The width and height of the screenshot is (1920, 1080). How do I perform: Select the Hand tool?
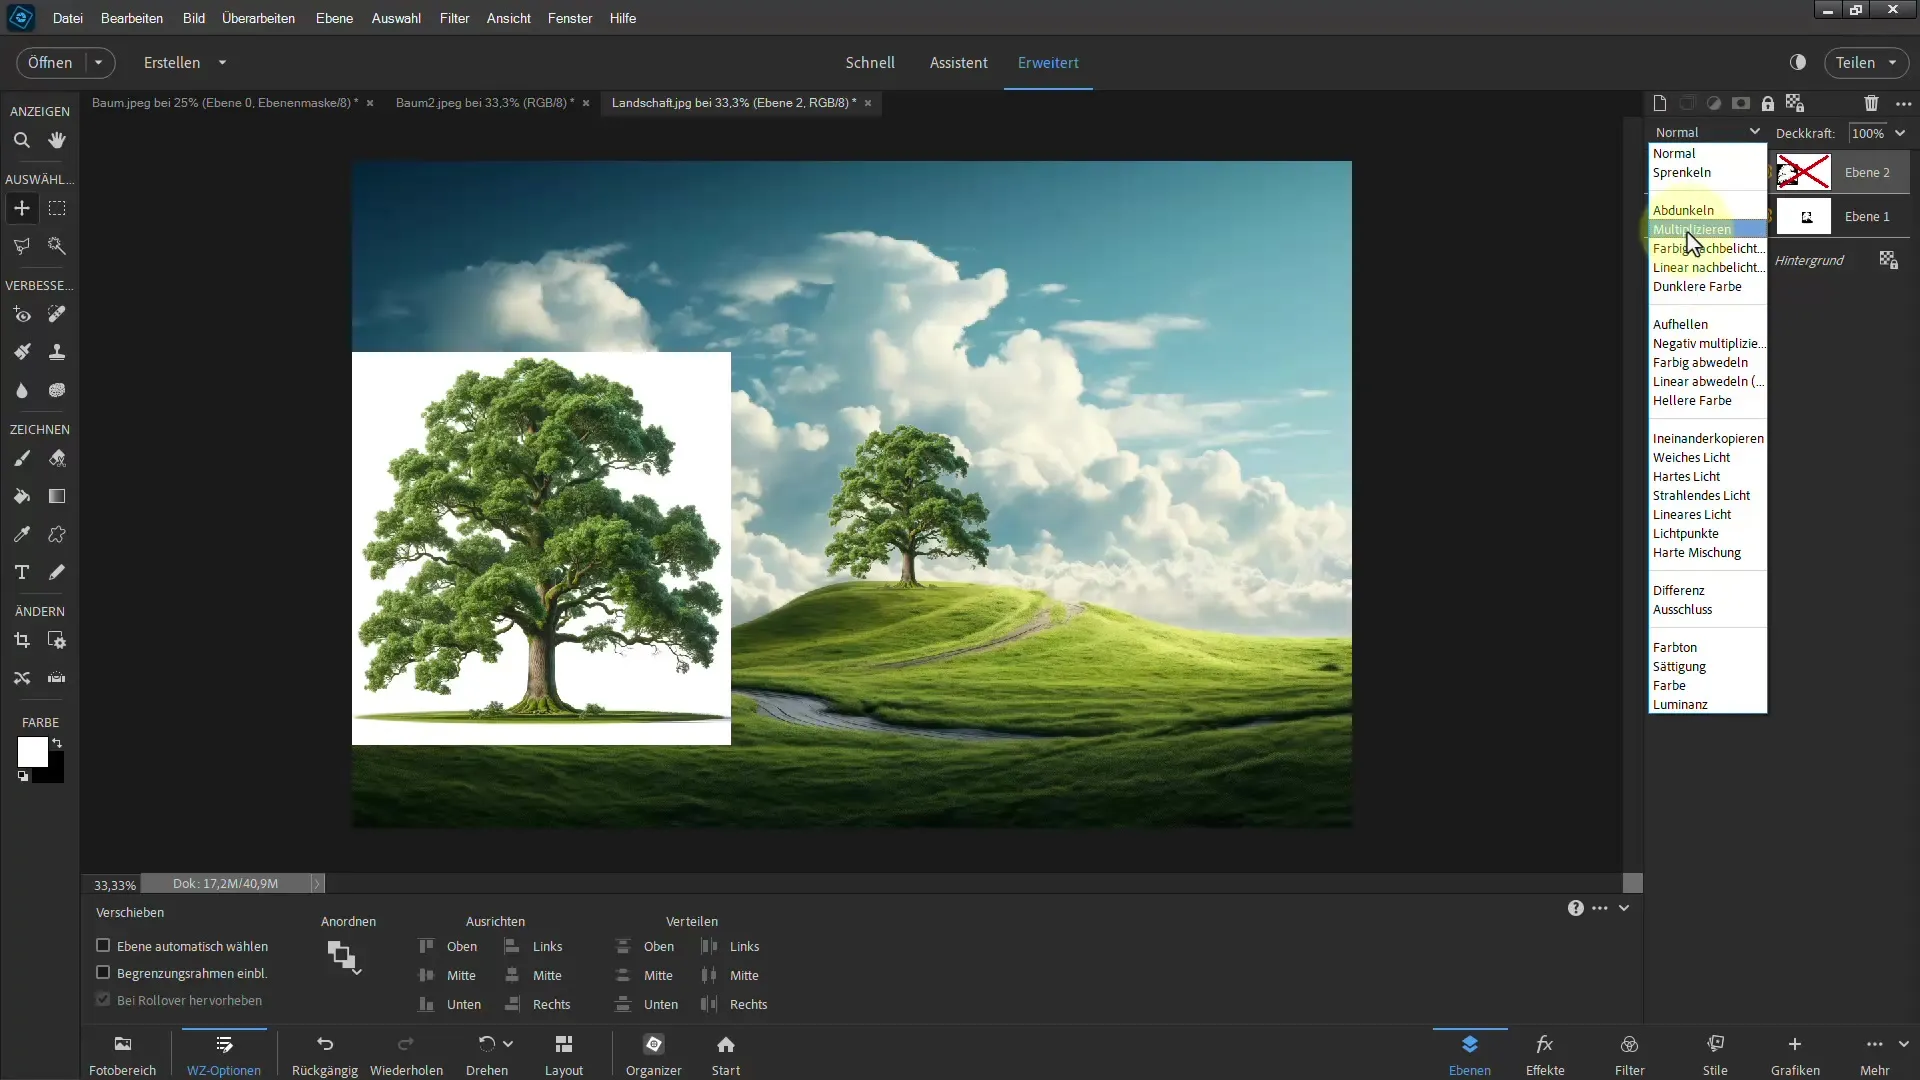57,141
